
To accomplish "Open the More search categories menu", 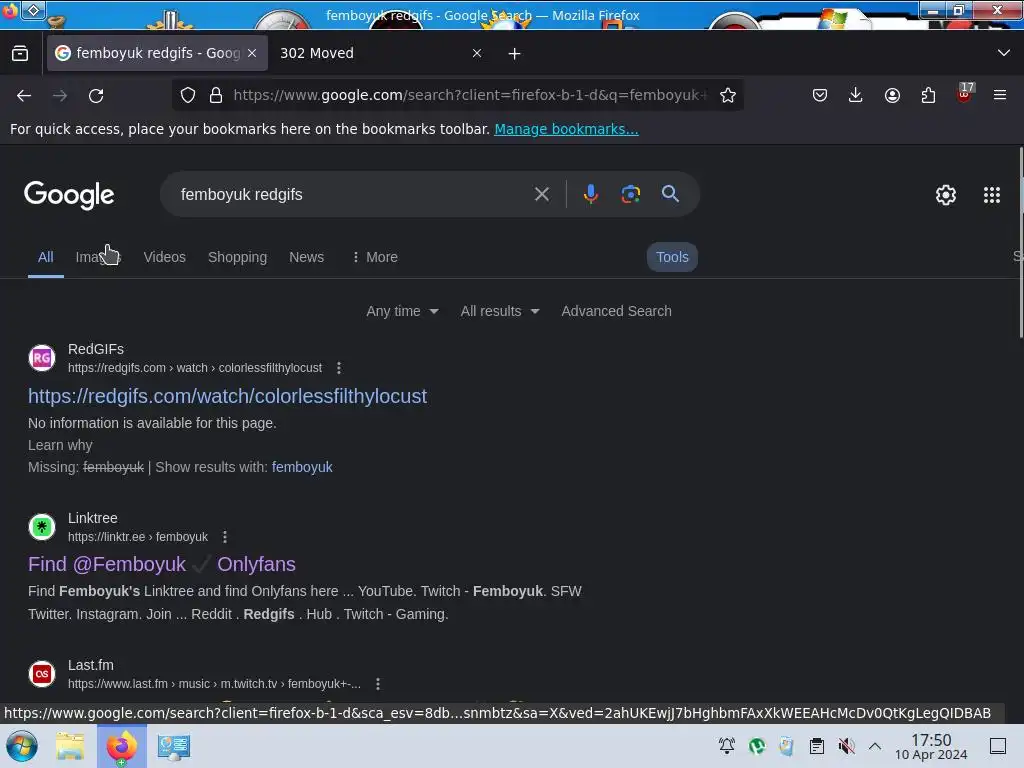I will [x=375, y=257].
